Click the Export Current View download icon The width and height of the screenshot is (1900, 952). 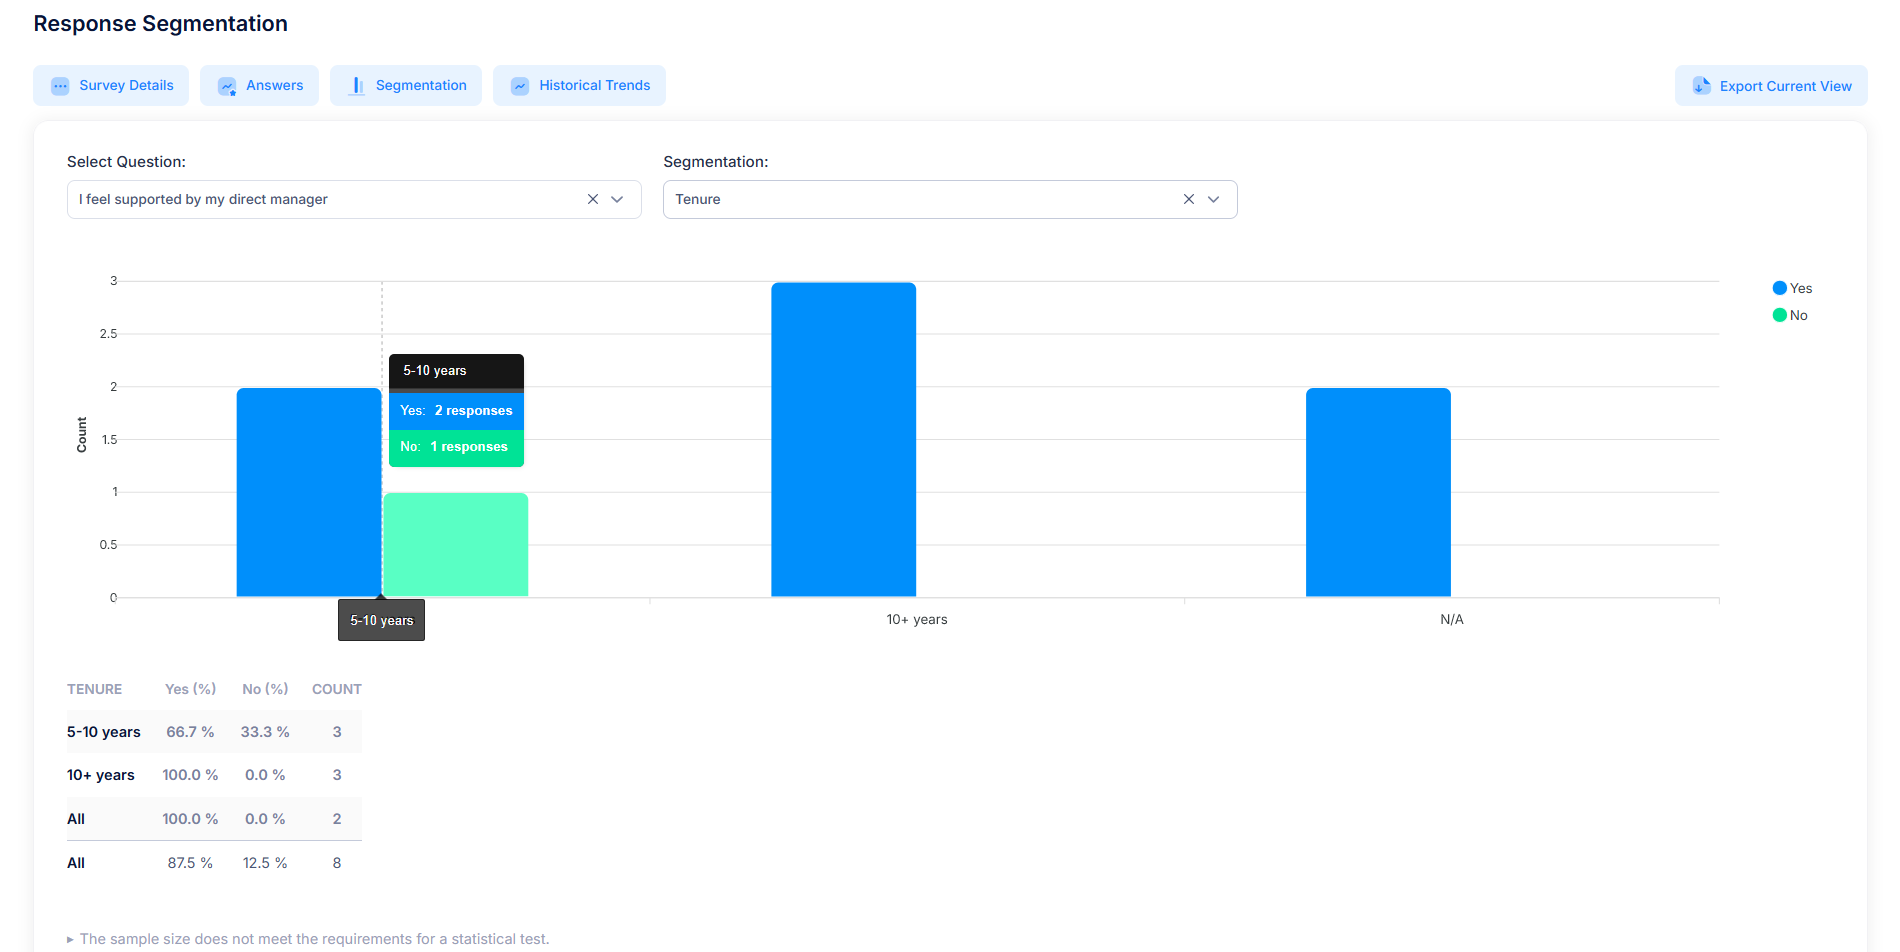tap(1701, 86)
